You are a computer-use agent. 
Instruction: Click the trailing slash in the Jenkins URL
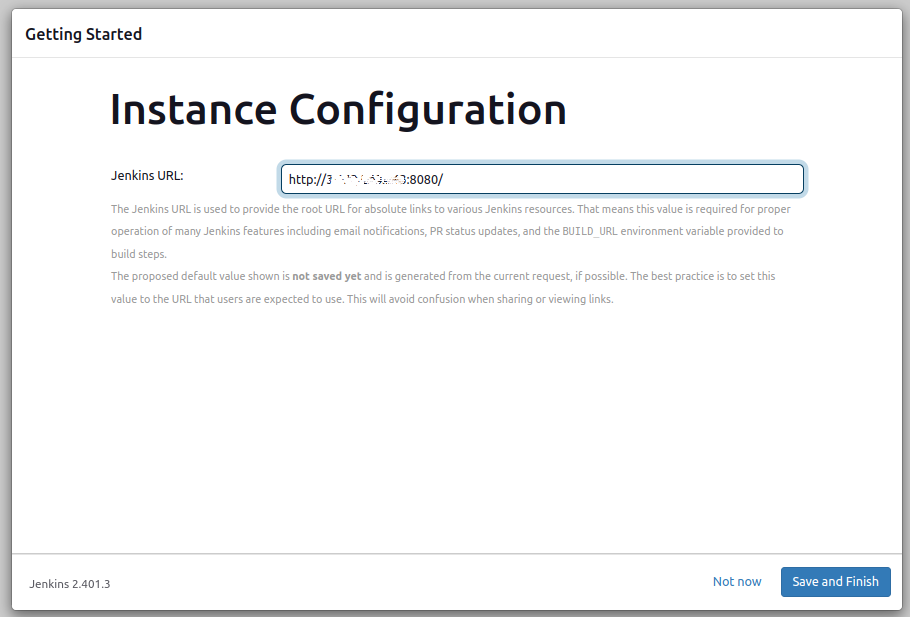point(444,178)
